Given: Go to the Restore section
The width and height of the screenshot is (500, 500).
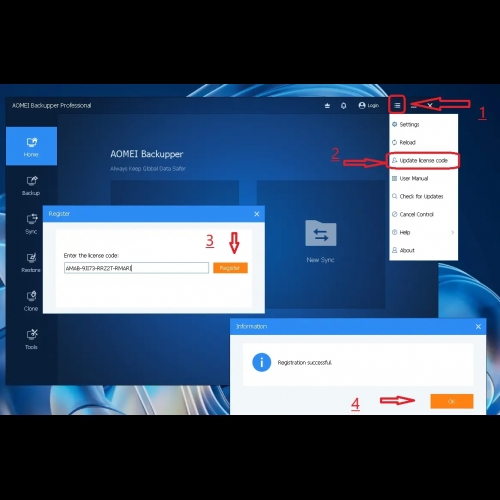Looking at the screenshot, I should click(31, 262).
